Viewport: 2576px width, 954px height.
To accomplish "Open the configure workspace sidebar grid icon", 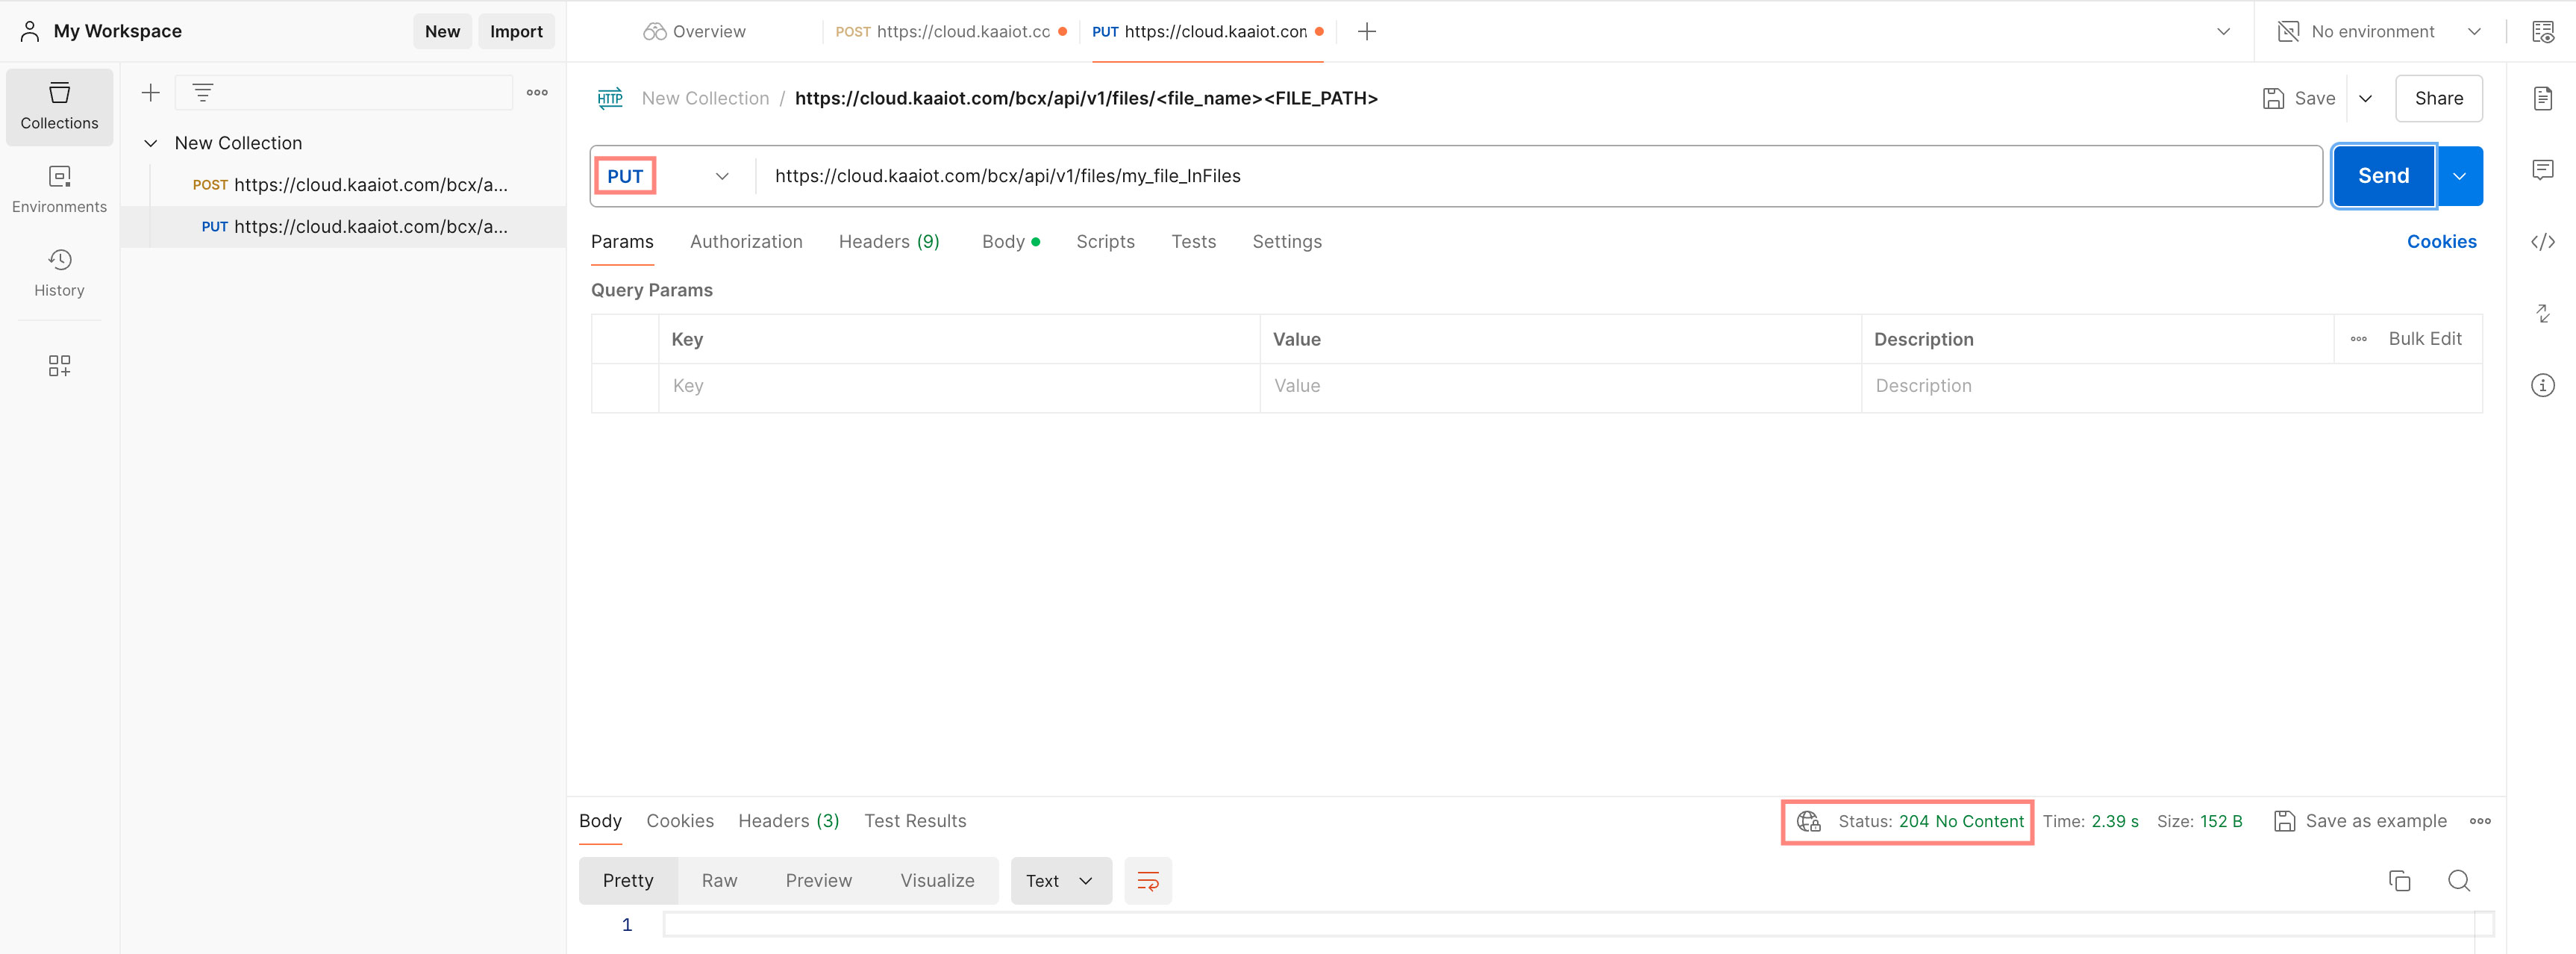I will point(59,365).
